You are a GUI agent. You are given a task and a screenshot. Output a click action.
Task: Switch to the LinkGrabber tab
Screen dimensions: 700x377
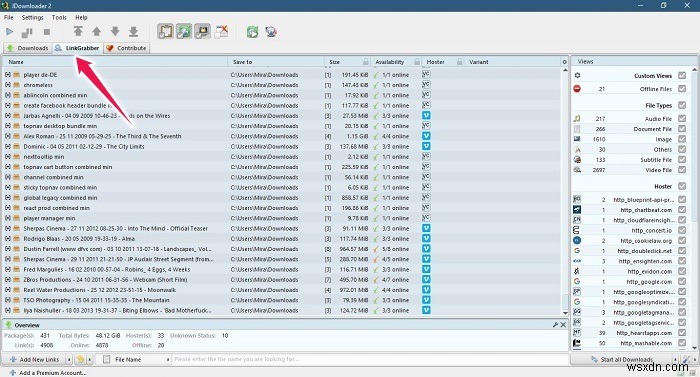coord(77,48)
